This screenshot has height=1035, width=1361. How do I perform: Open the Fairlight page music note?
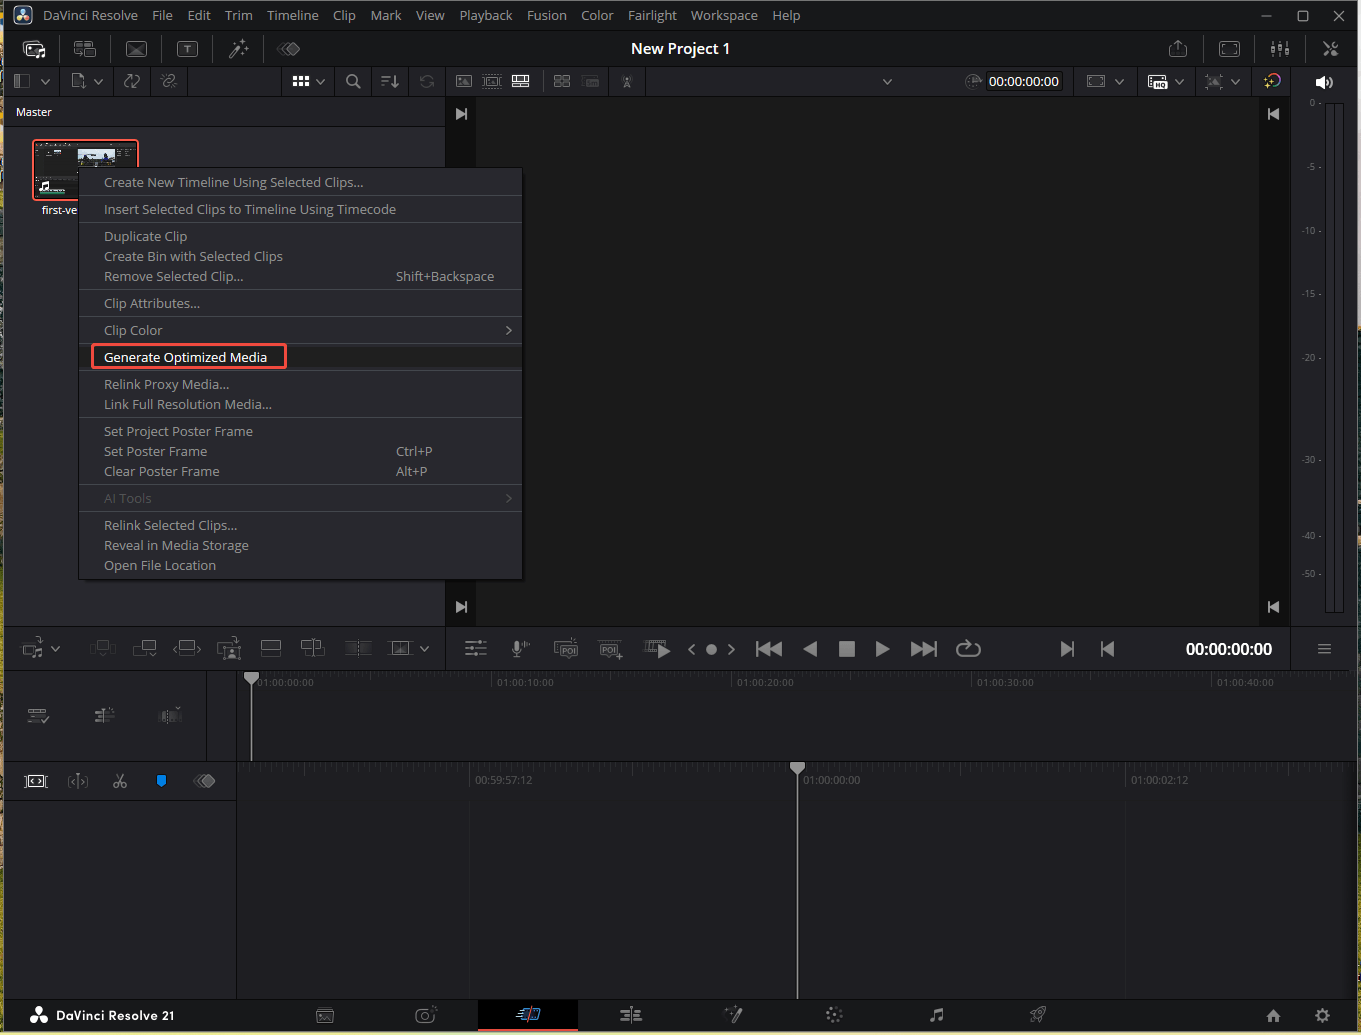[936, 1015]
